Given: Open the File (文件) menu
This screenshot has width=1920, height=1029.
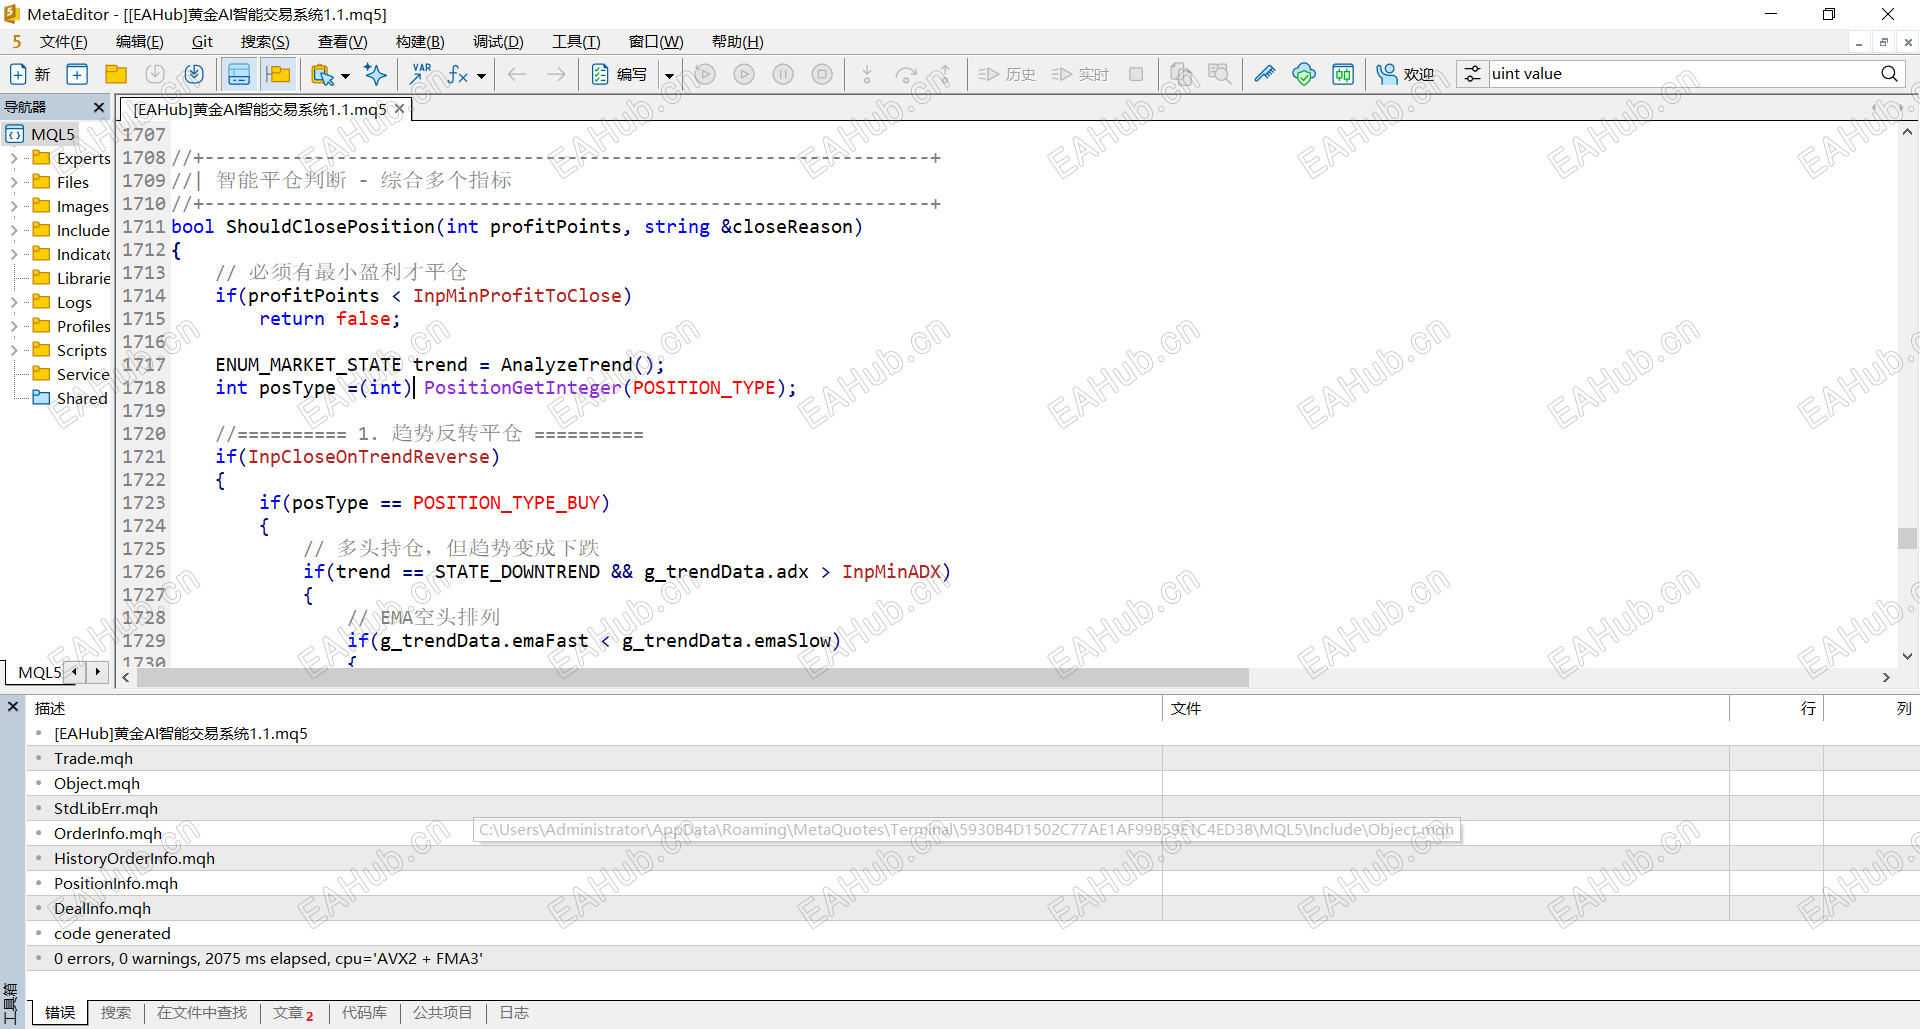Looking at the screenshot, I should (x=64, y=42).
